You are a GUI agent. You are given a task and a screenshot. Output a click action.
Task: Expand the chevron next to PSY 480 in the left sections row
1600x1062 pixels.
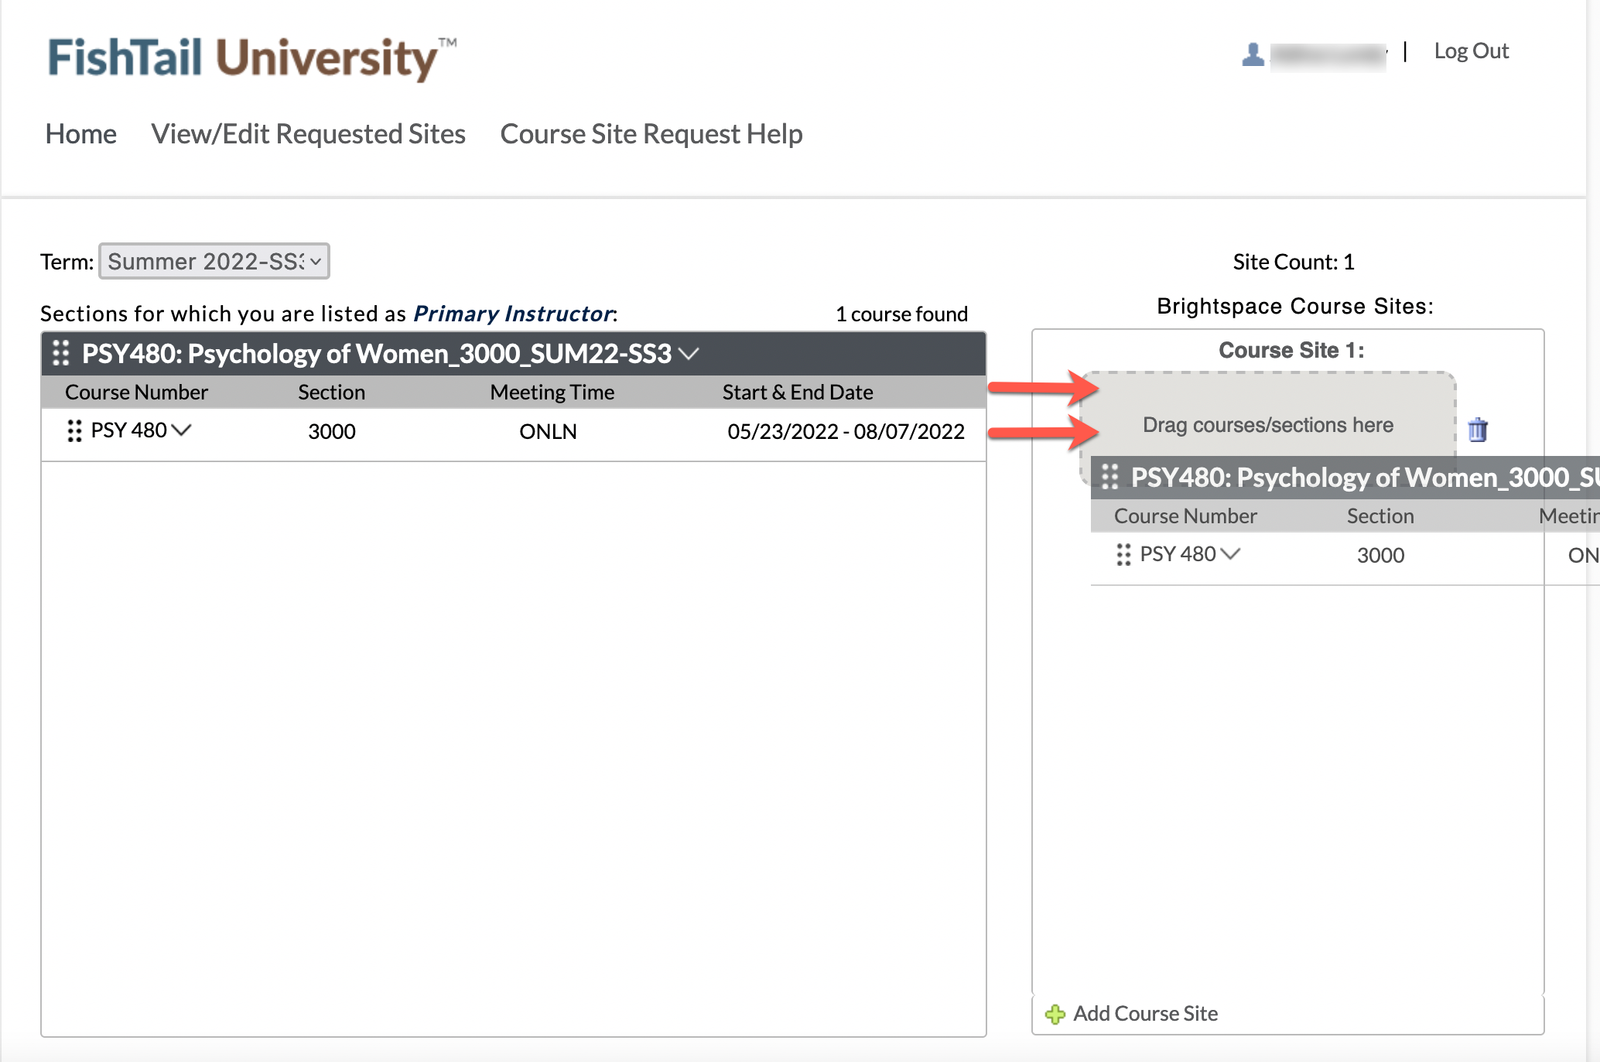(x=182, y=430)
